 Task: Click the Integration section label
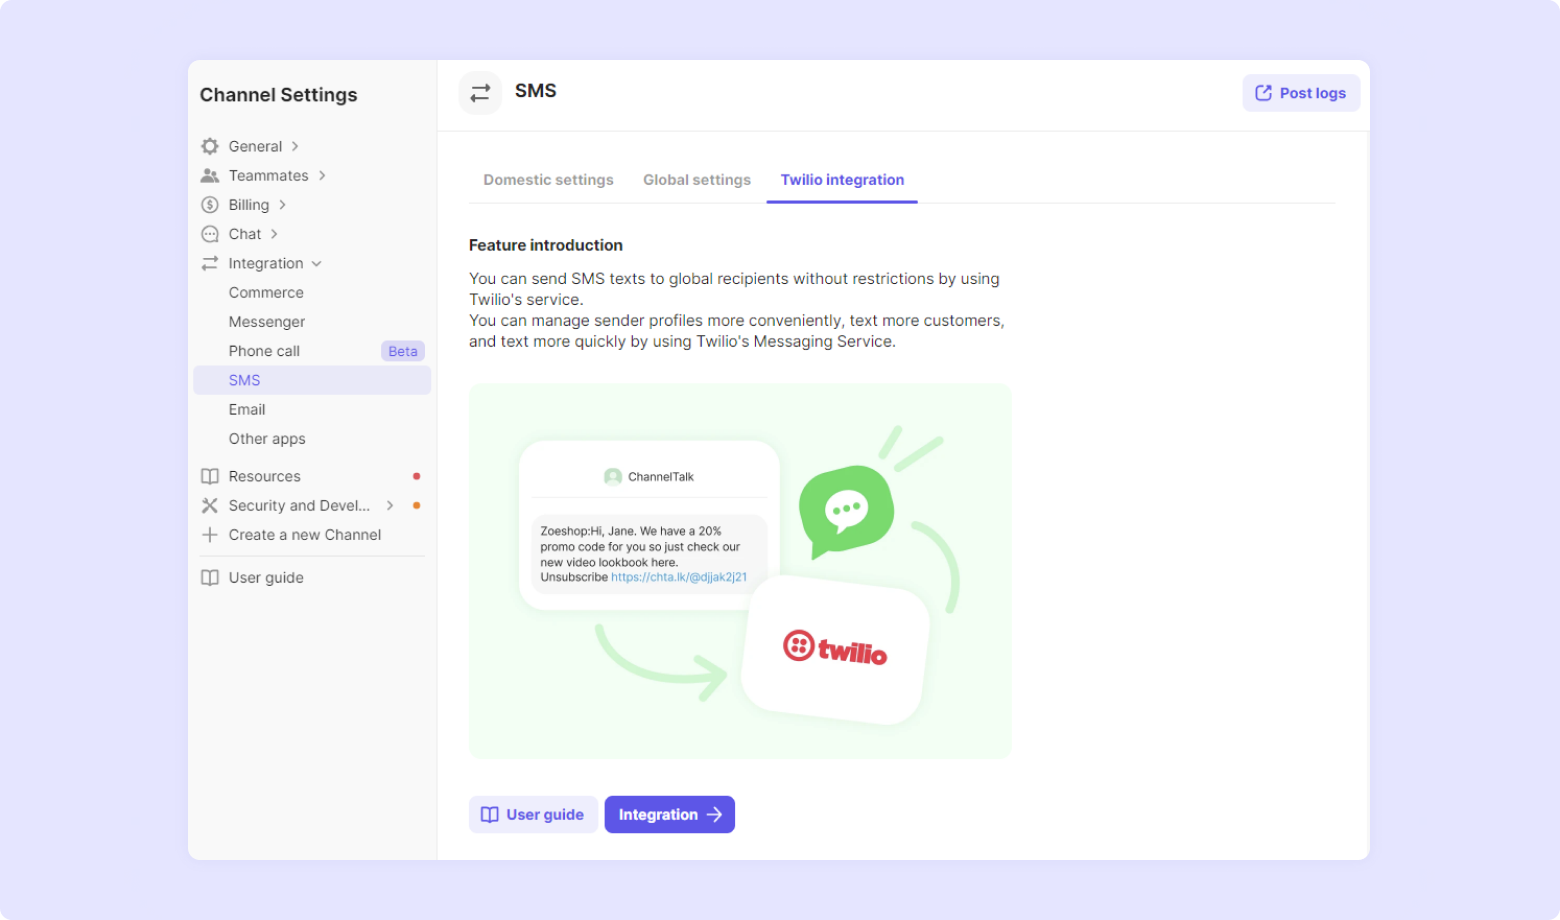point(266,264)
